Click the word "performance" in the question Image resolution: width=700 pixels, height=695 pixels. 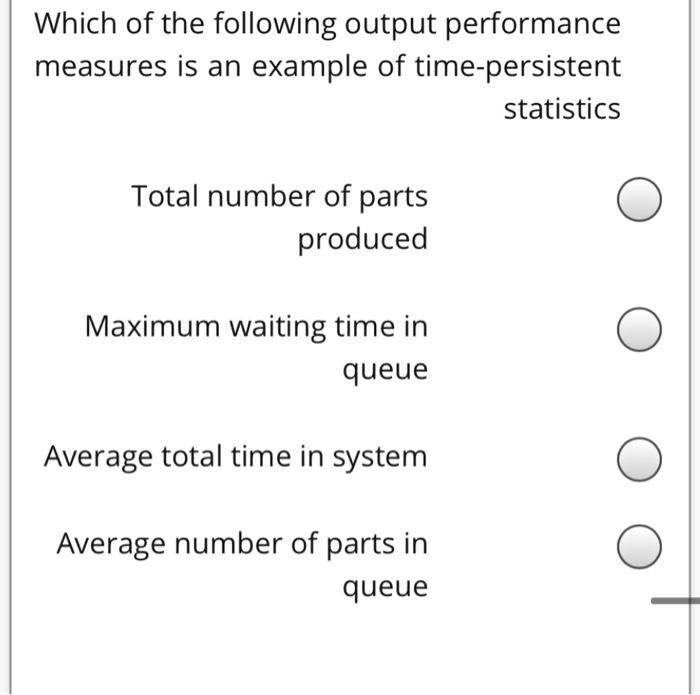pyautogui.click(x=533, y=25)
